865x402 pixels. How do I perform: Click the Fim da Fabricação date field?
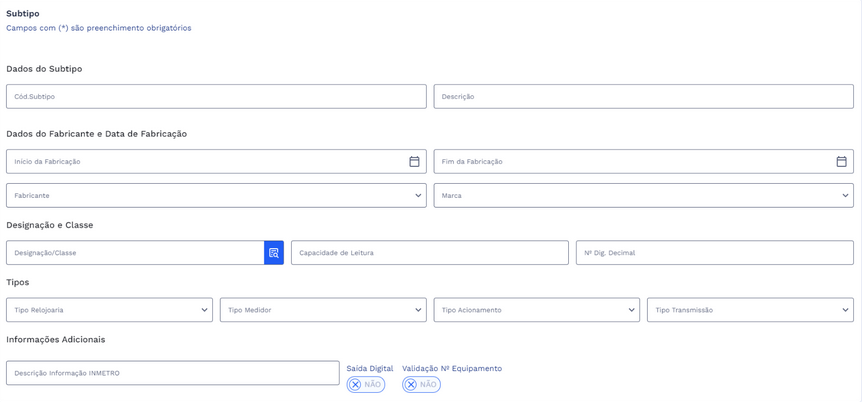[x=630, y=162]
